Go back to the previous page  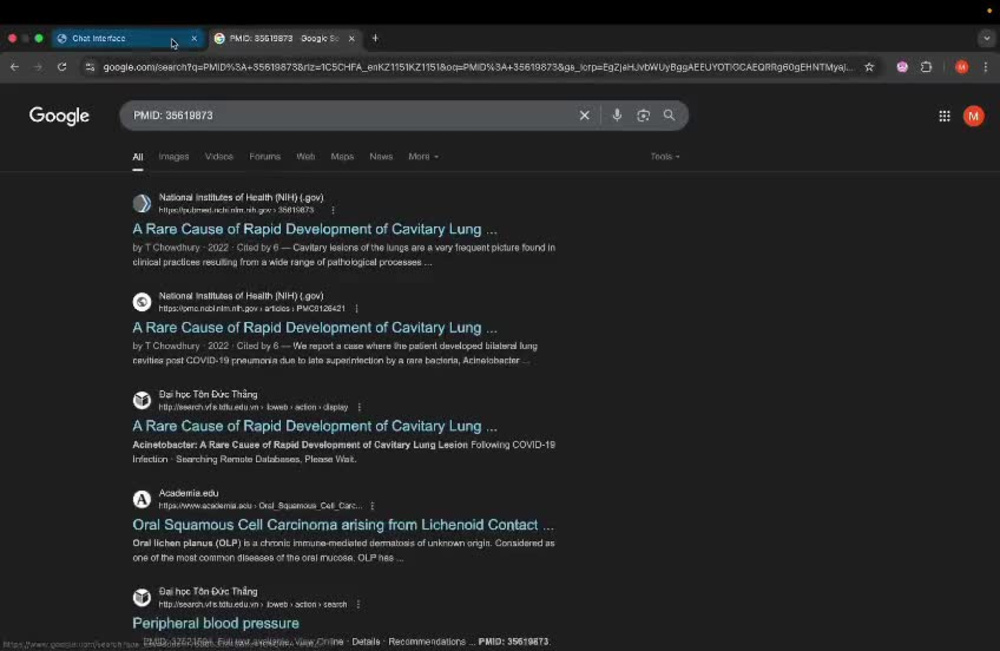point(14,67)
